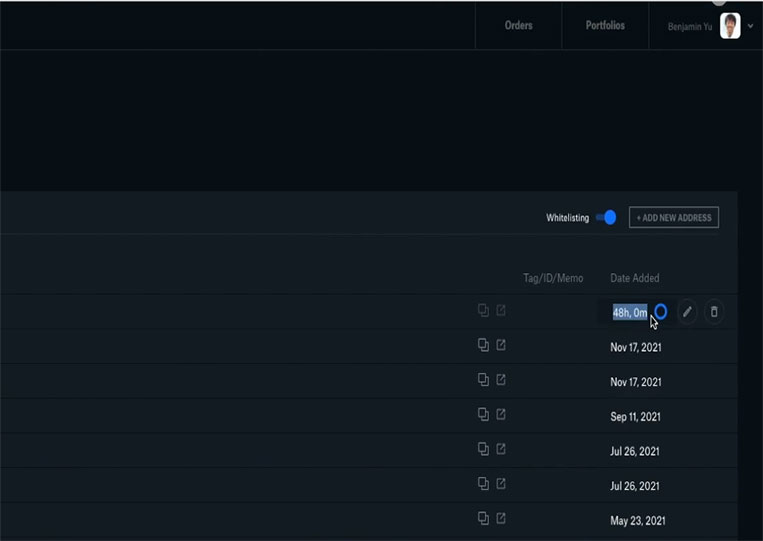Image resolution: width=763 pixels, height=541 pixels.
Task: Edit the pending address with pencil icon
Action: tap(687, 312)
